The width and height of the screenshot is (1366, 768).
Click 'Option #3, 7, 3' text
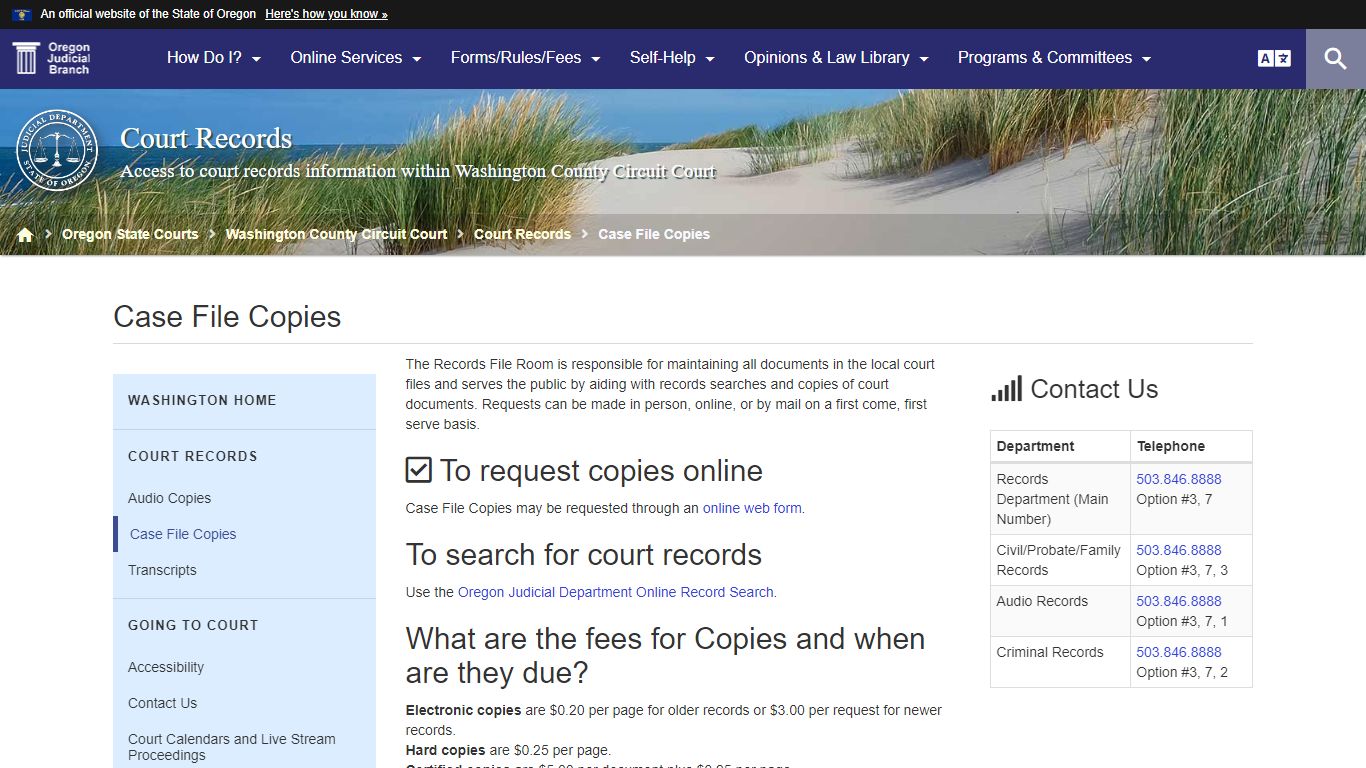tap(1182, 570)
